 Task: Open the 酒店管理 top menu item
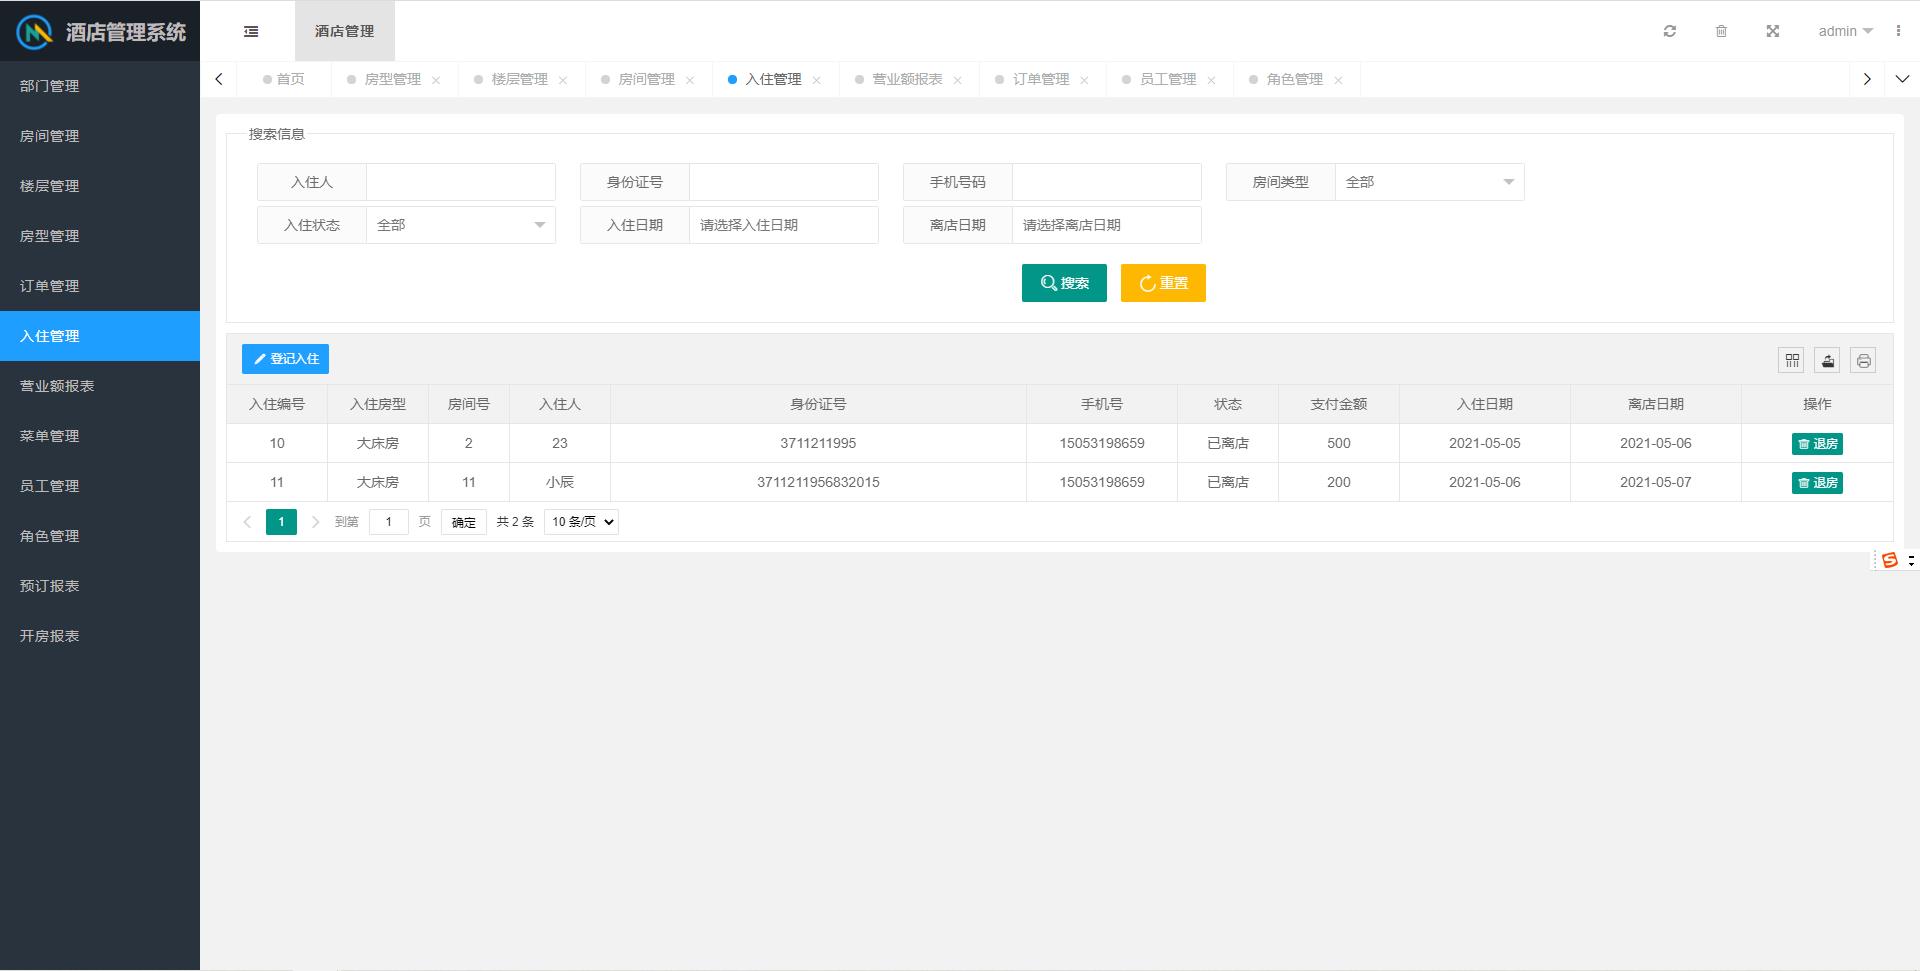tap(345, 31)
